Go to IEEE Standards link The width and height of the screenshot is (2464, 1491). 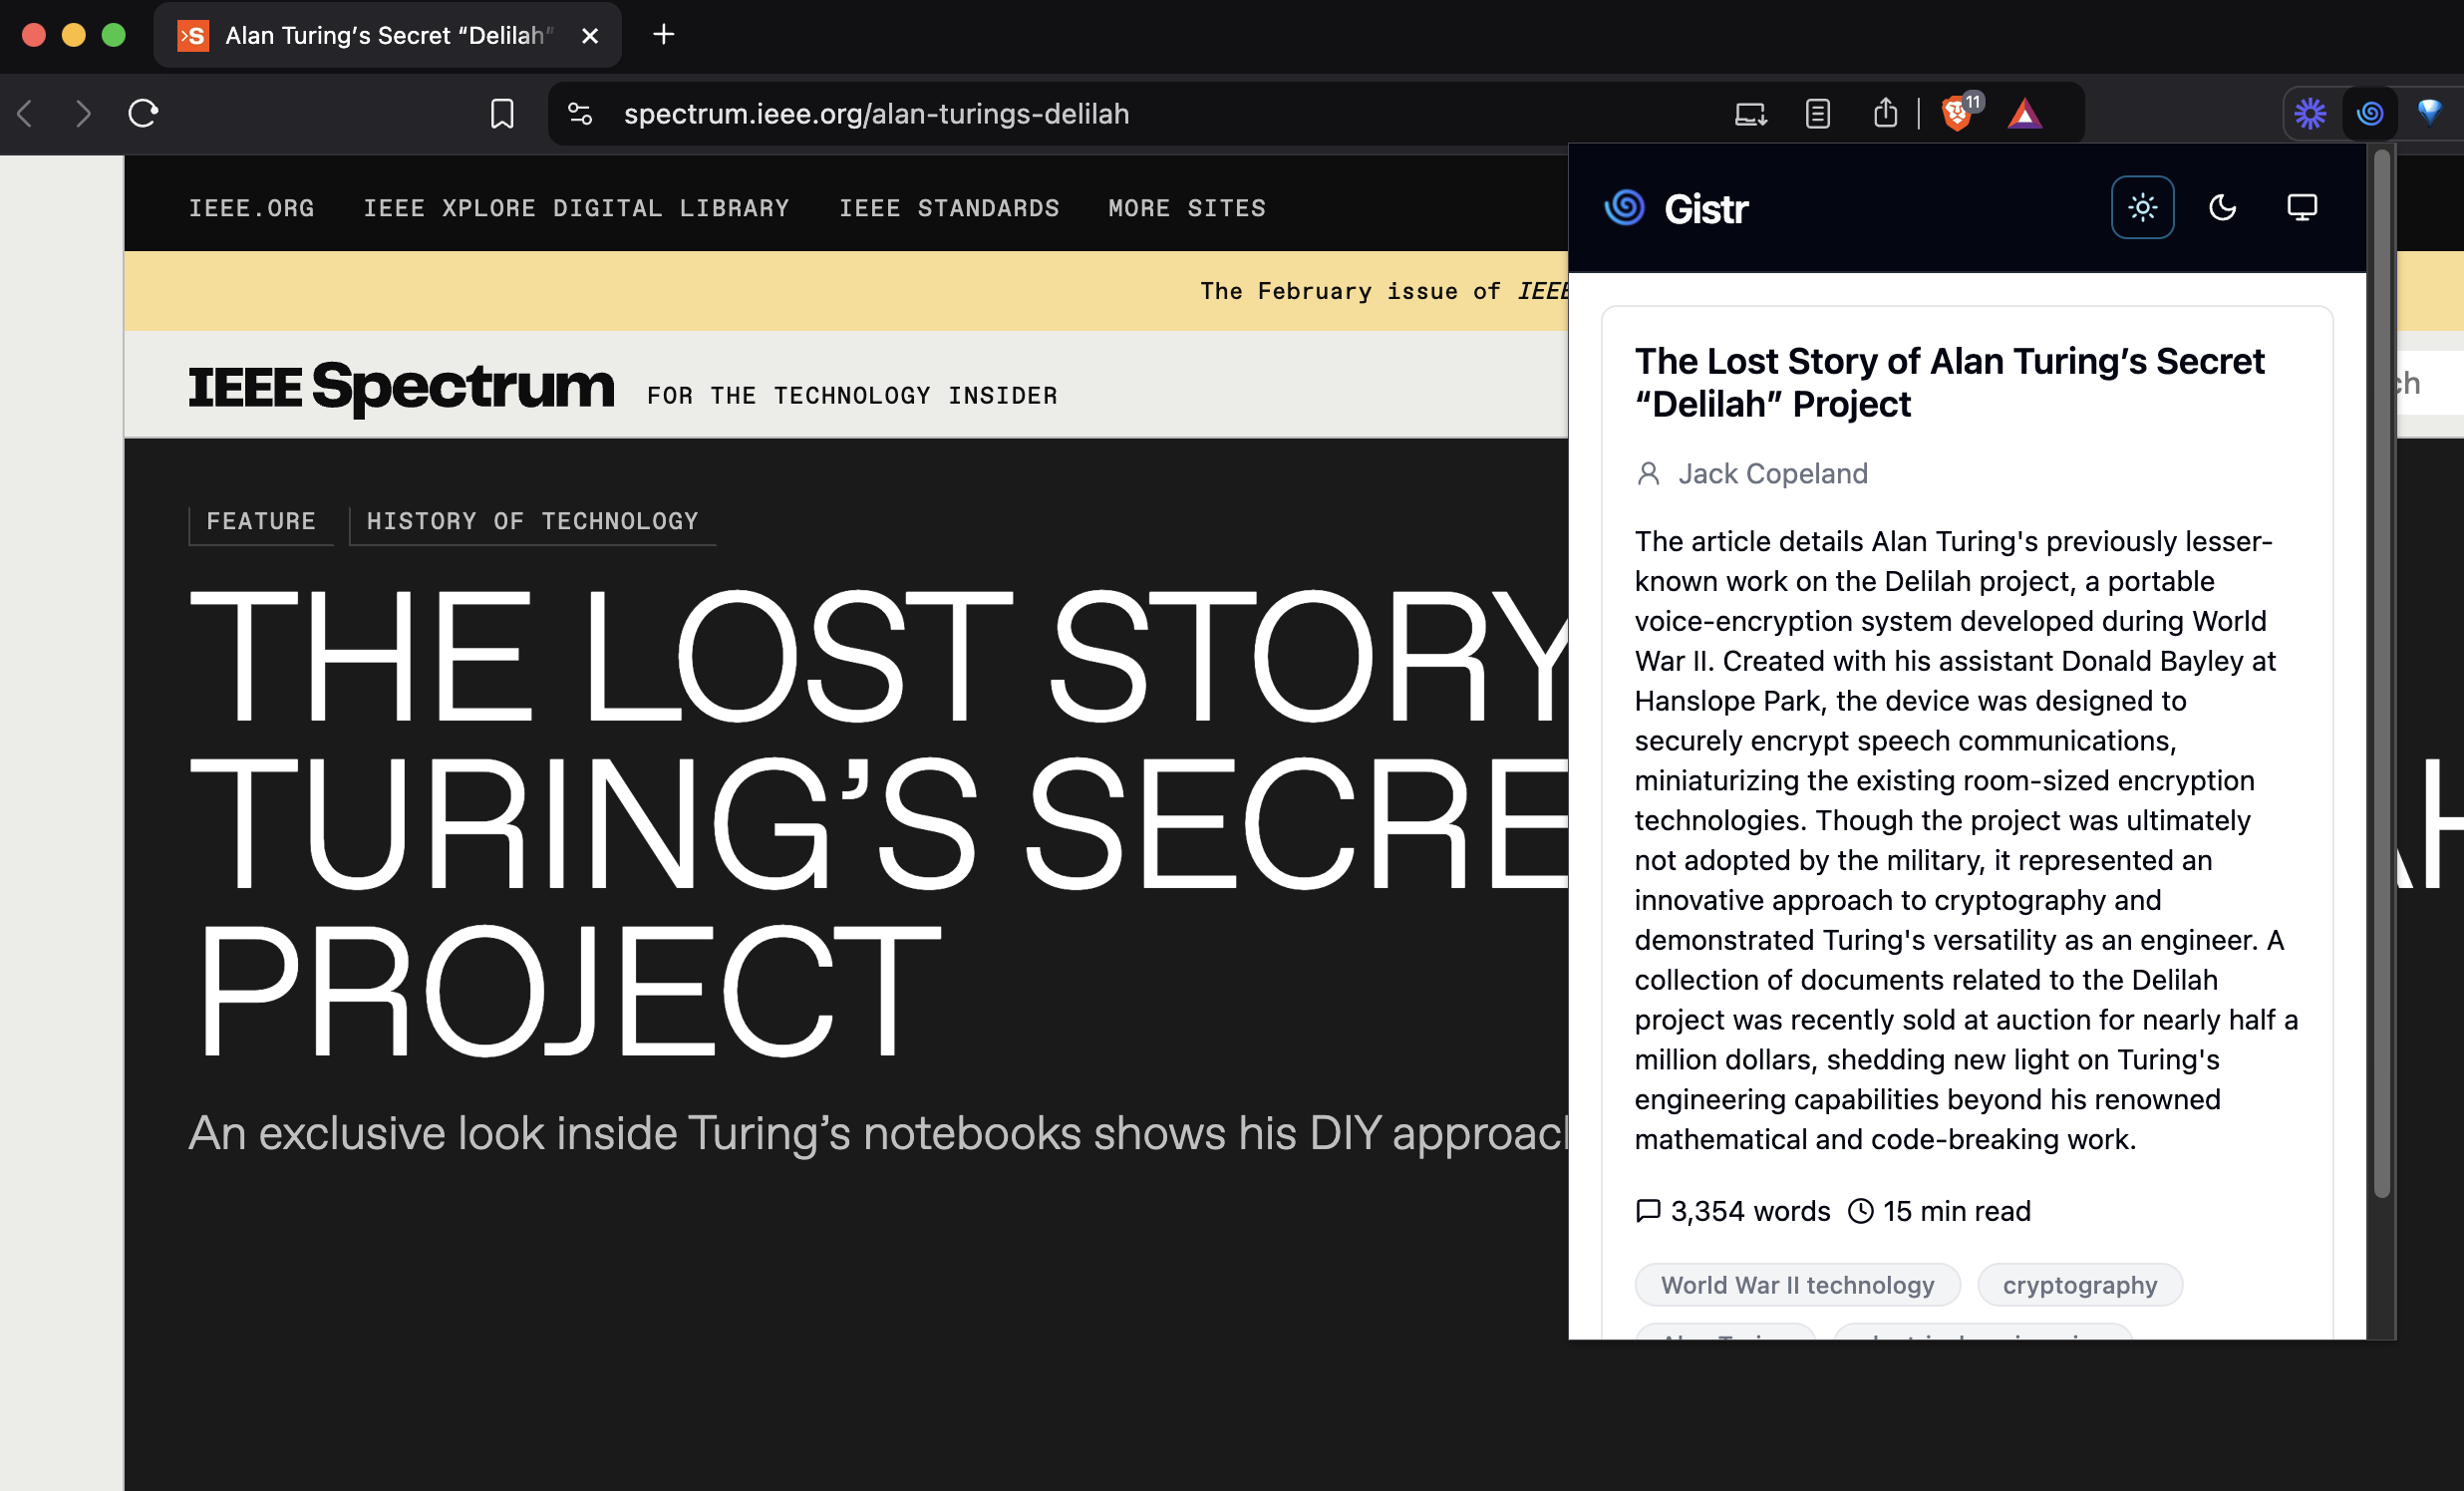pyautogui.click(x=948, y=208)
